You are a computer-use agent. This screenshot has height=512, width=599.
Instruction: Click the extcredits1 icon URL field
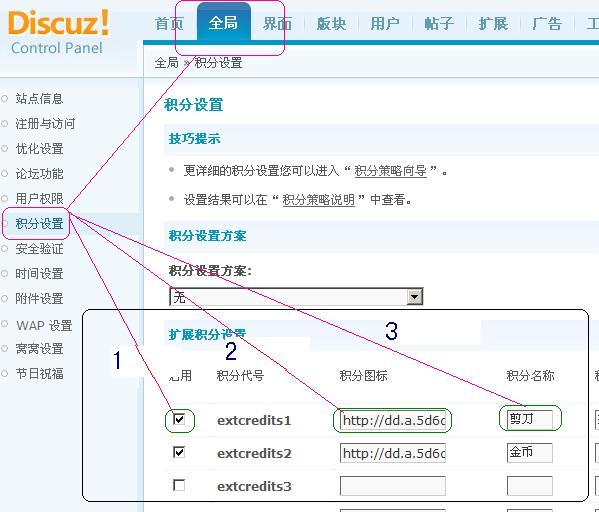393,420
